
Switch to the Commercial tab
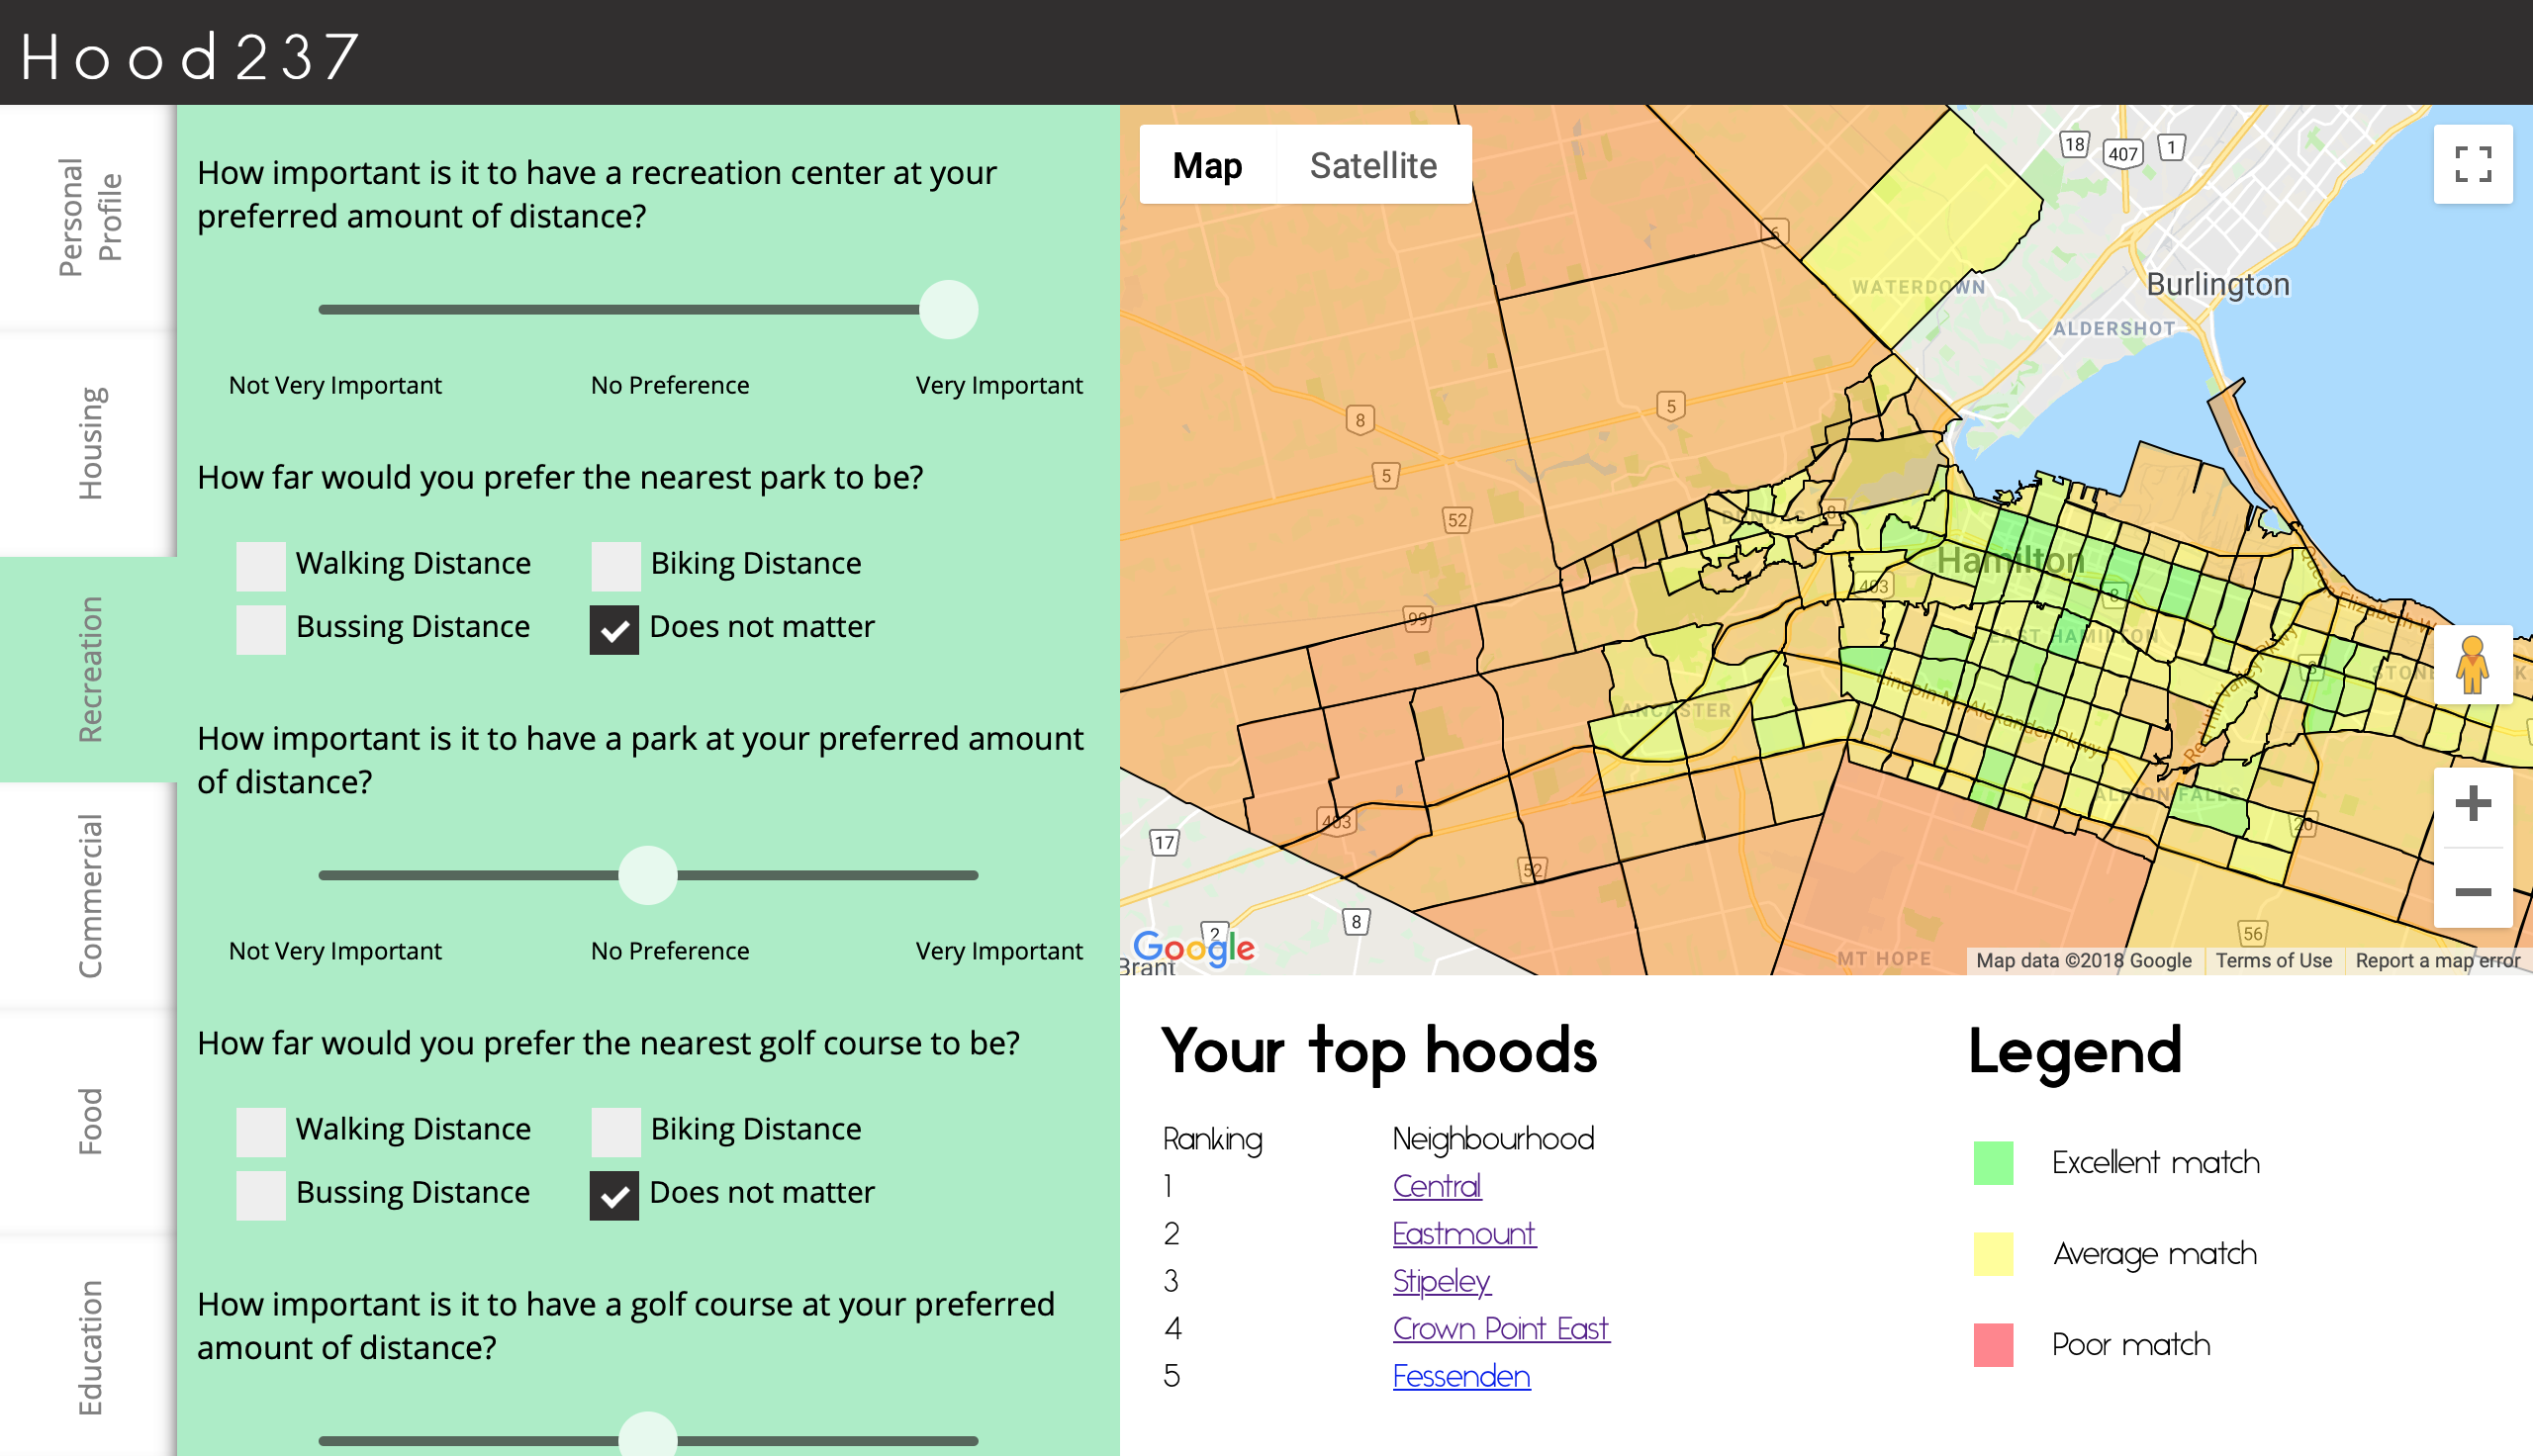click(x=89, y=895)
